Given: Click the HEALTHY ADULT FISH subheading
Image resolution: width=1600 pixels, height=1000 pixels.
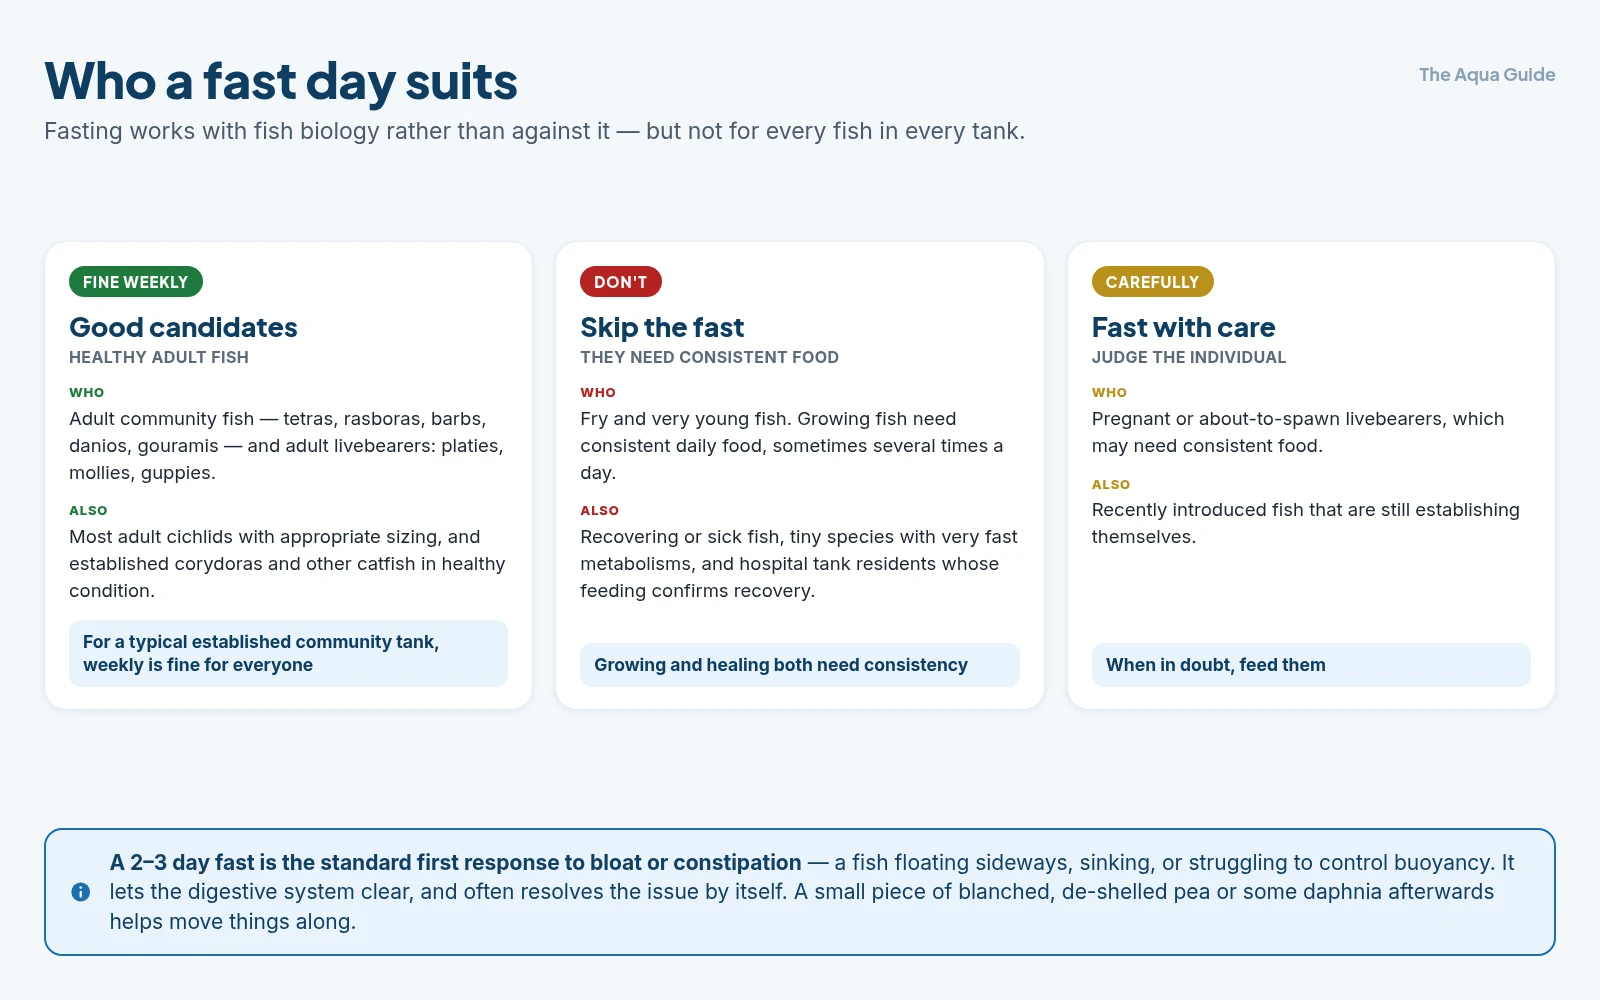Looking at the screenshot, I should pos(159,357).
